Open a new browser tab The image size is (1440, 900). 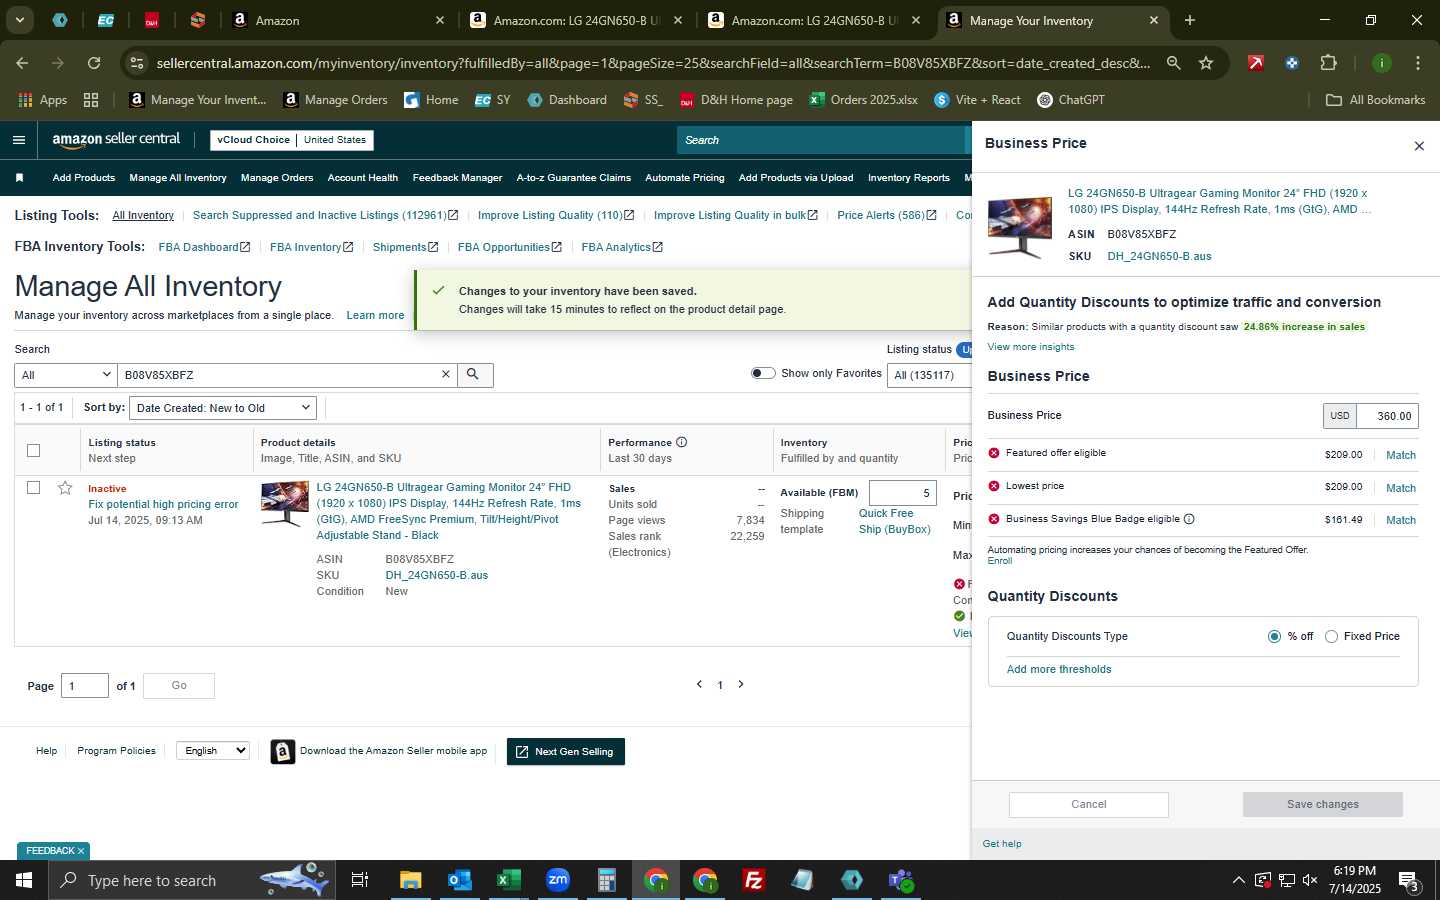[x=1189, y=20]
